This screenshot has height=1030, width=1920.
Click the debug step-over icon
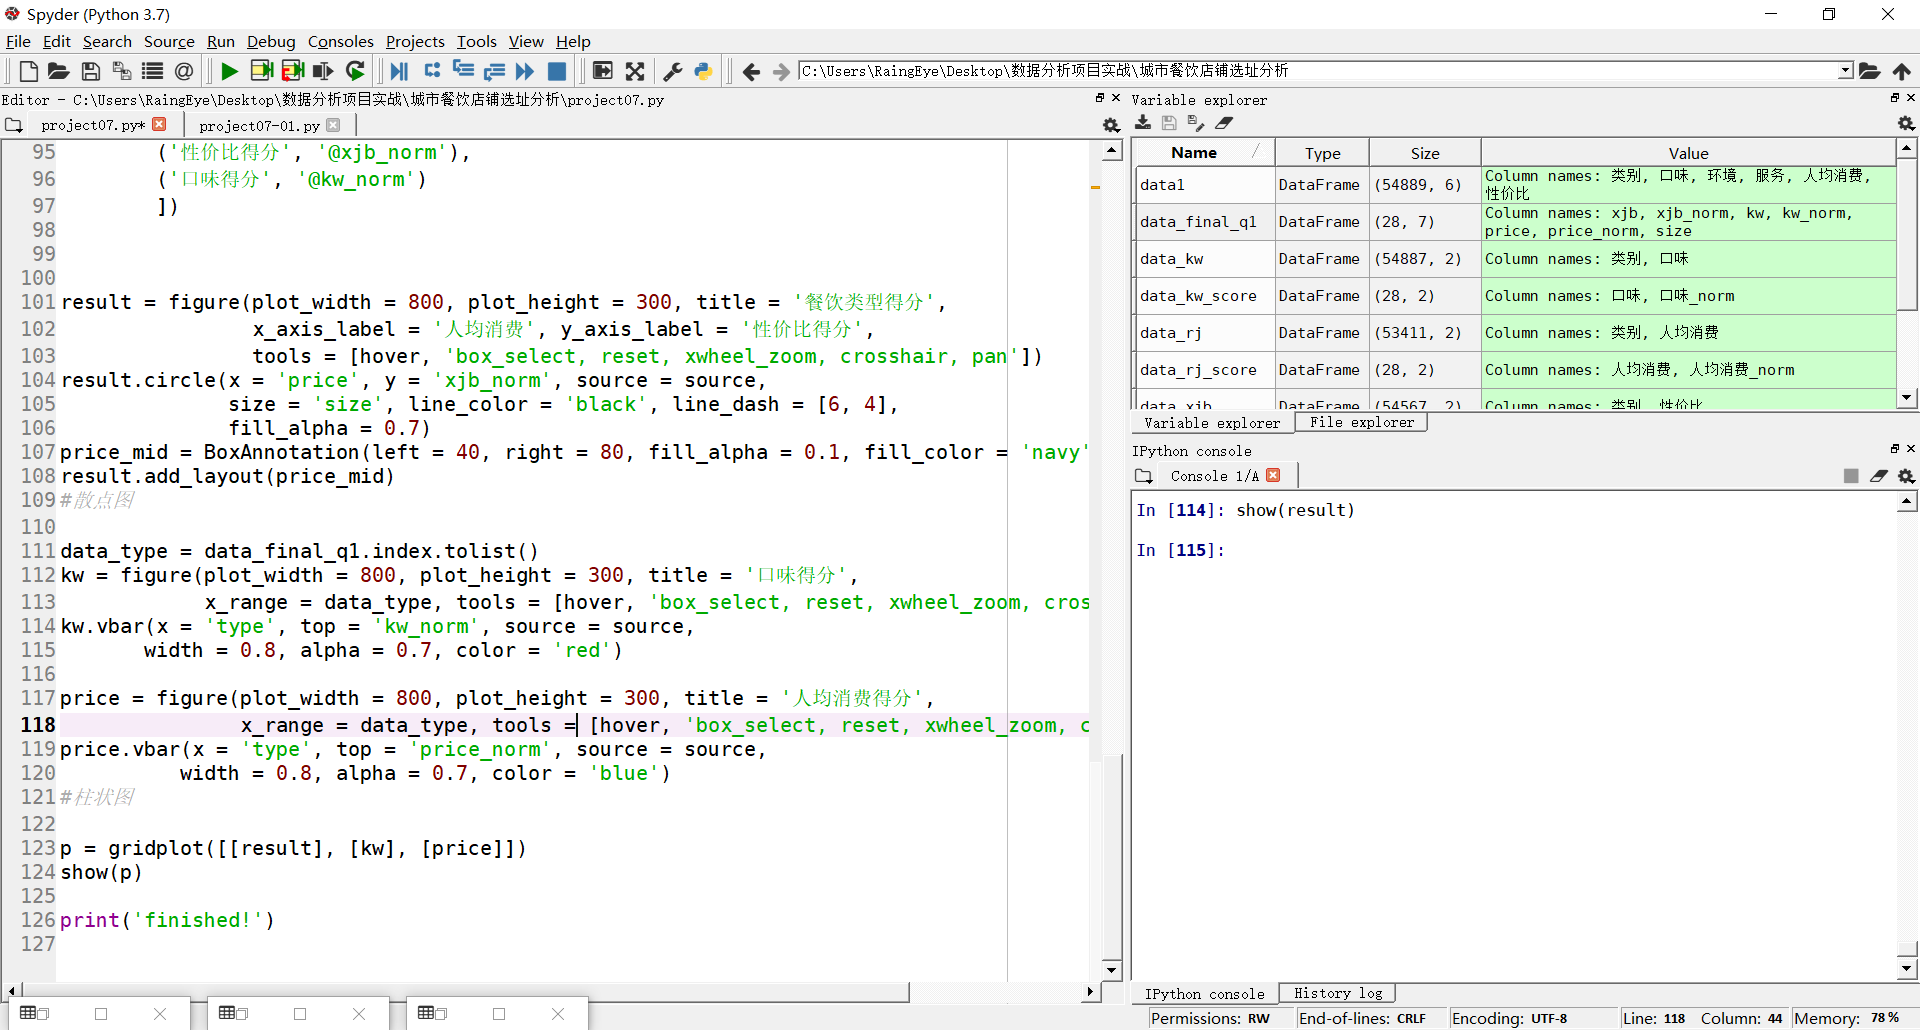[x=432, y=71]
